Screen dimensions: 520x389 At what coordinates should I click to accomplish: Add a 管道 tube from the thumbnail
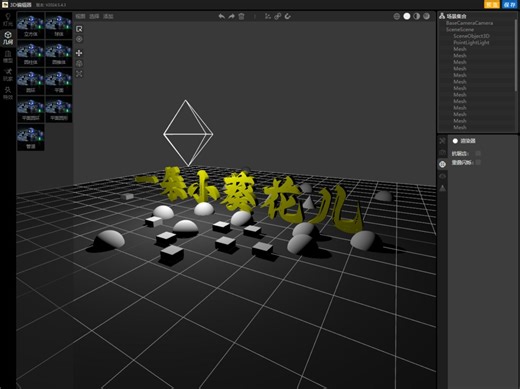(x=31, y=137)
